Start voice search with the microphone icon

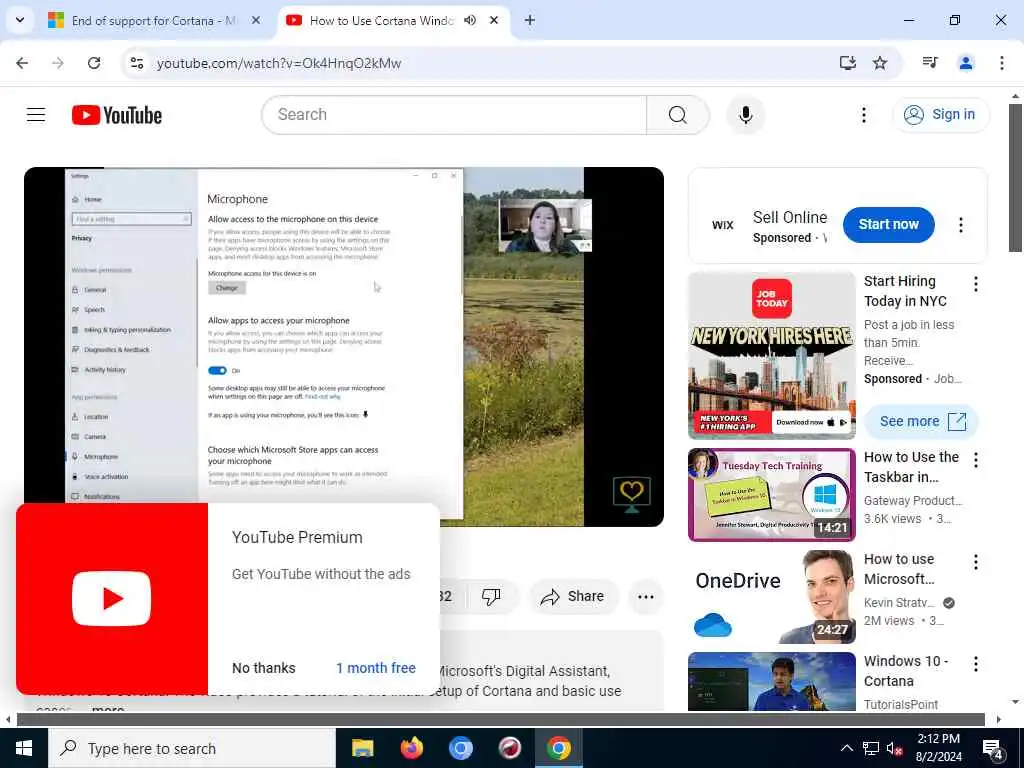745,115
